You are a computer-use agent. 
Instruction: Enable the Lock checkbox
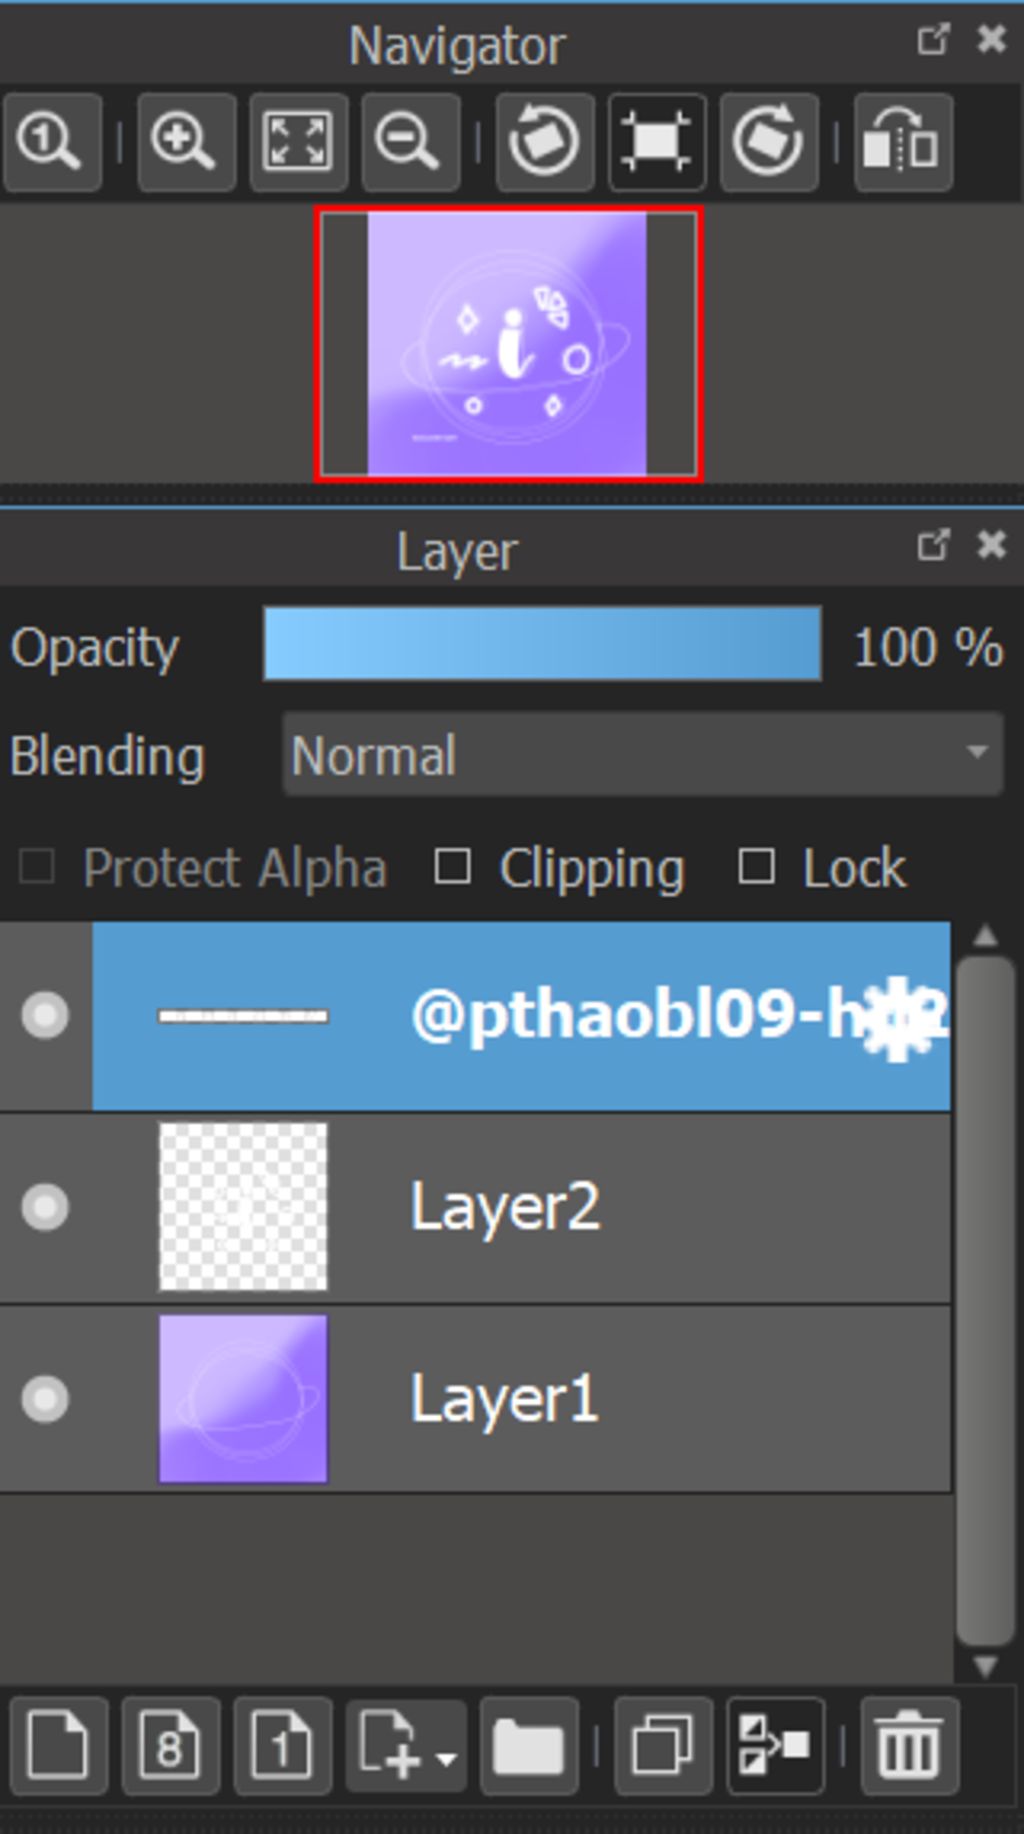coord(756,867)
